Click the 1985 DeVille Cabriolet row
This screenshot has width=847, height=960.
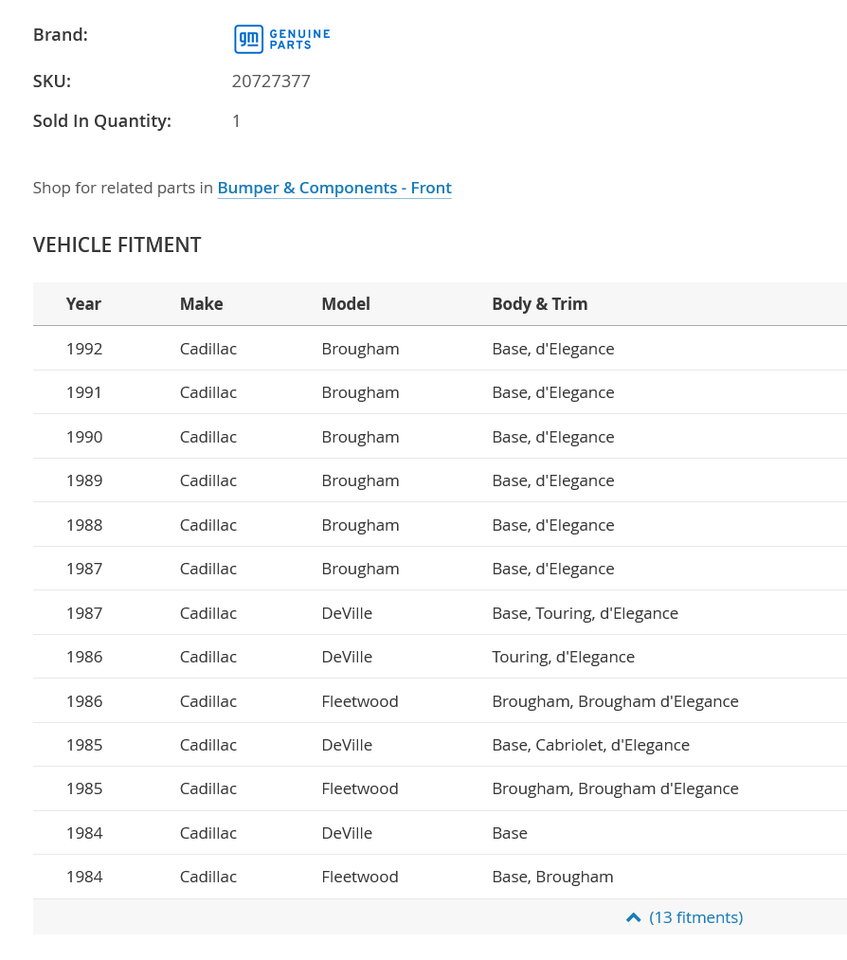440,744
